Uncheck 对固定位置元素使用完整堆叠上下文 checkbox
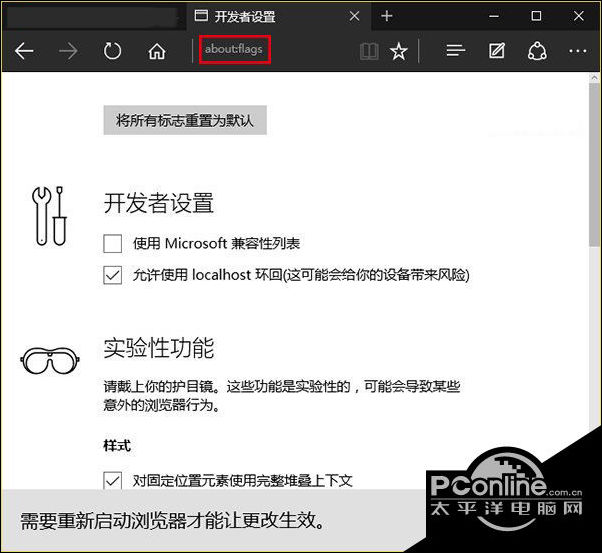The height and width of the screenshot is (553, 602). tap(112, 480)
